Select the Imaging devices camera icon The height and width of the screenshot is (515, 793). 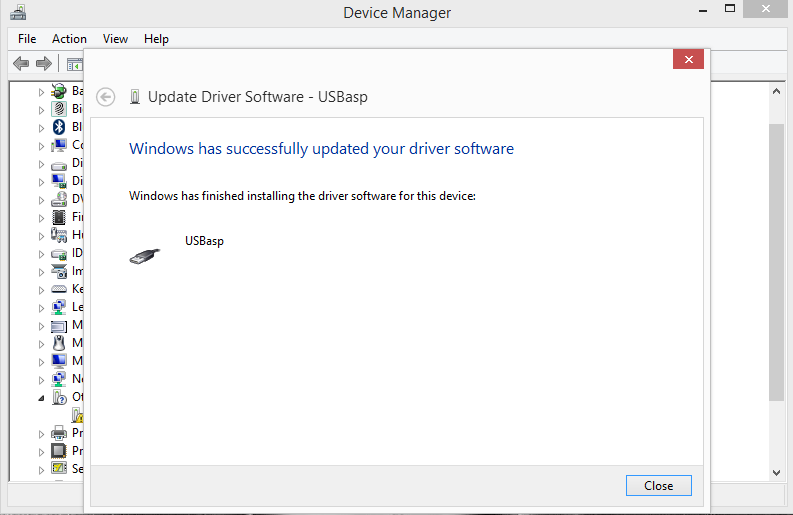pos(59,271)
